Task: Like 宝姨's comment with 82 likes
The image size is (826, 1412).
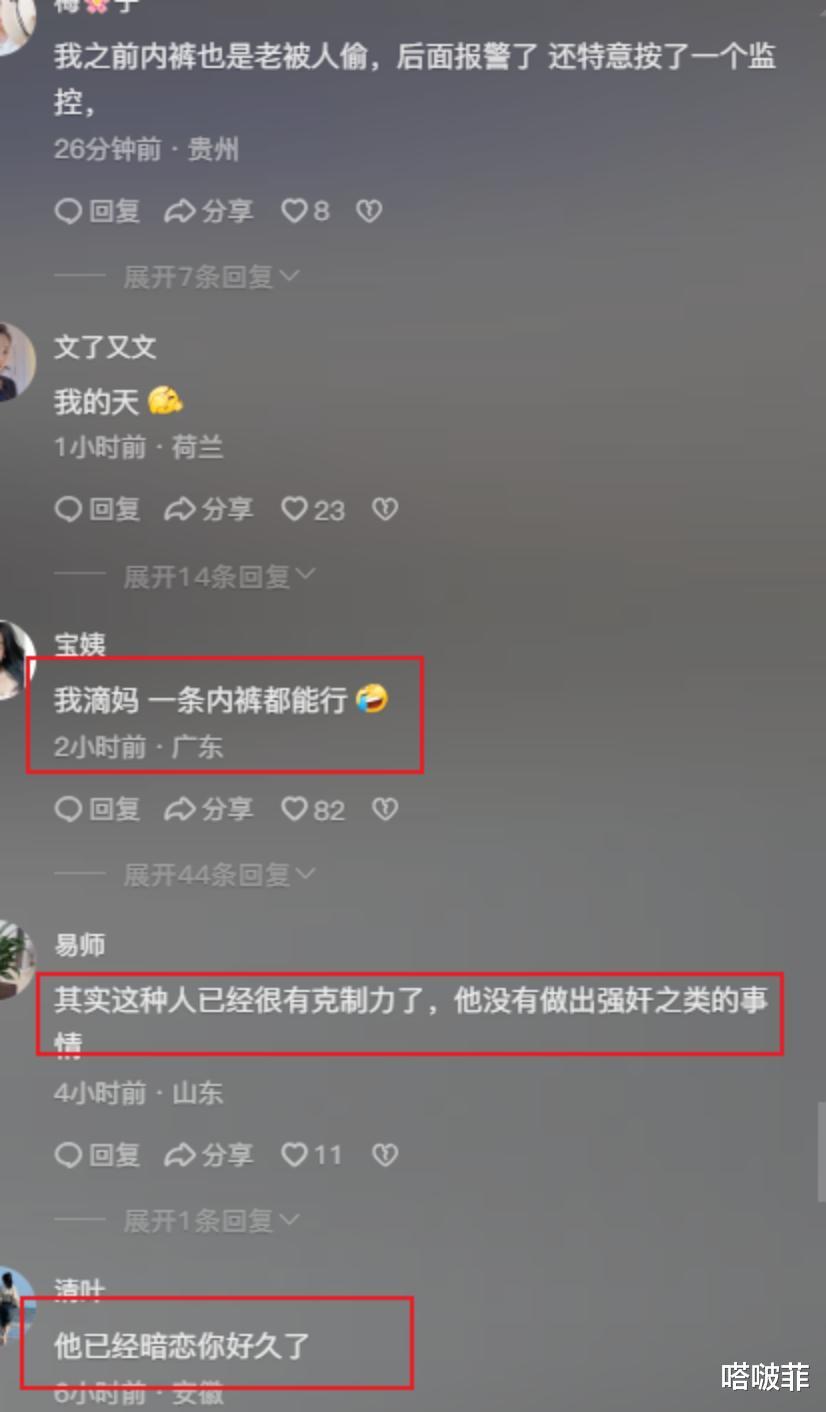Action: coord(312,809)
